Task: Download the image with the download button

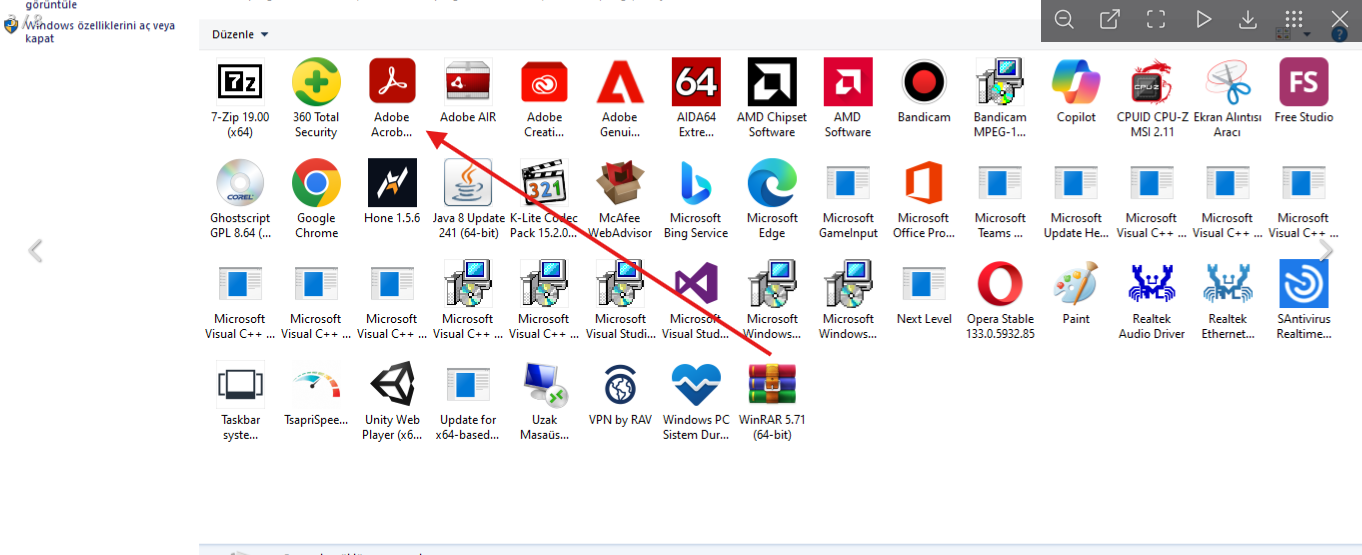Action: tap(1248, 19)
